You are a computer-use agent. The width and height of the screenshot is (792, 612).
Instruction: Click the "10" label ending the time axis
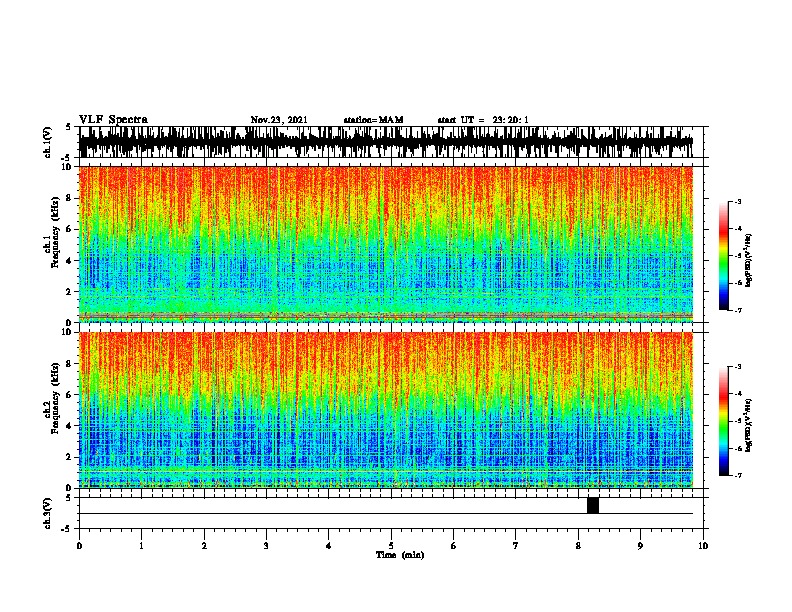click(x=703, y=546)
